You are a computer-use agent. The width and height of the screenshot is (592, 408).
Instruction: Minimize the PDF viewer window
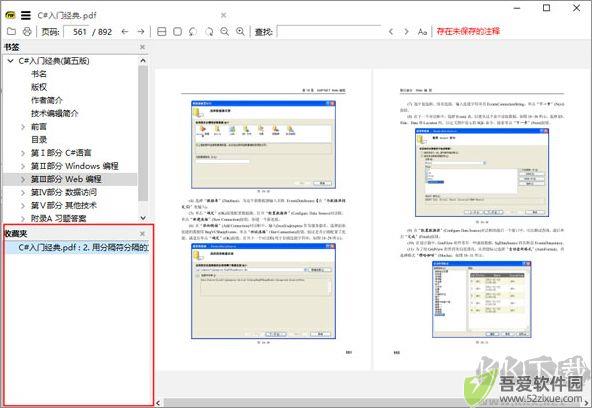(517, 8)
